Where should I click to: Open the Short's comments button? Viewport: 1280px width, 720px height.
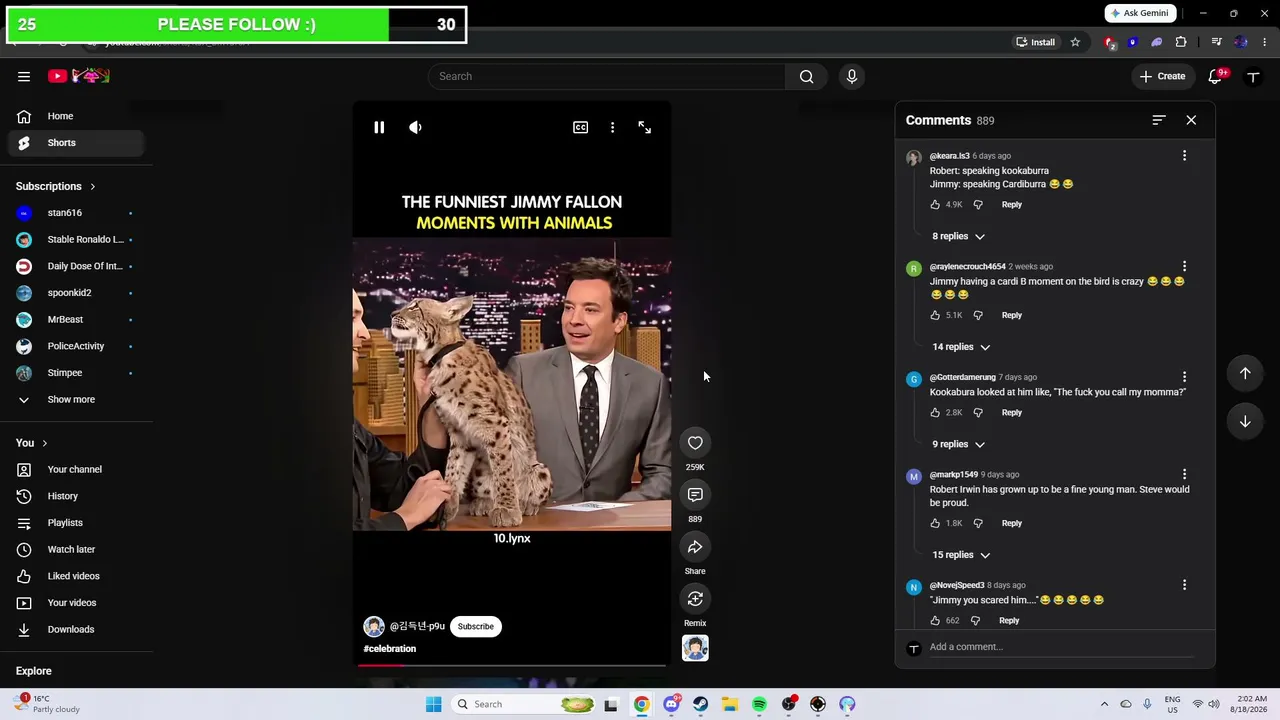click(x=695, y=495)
